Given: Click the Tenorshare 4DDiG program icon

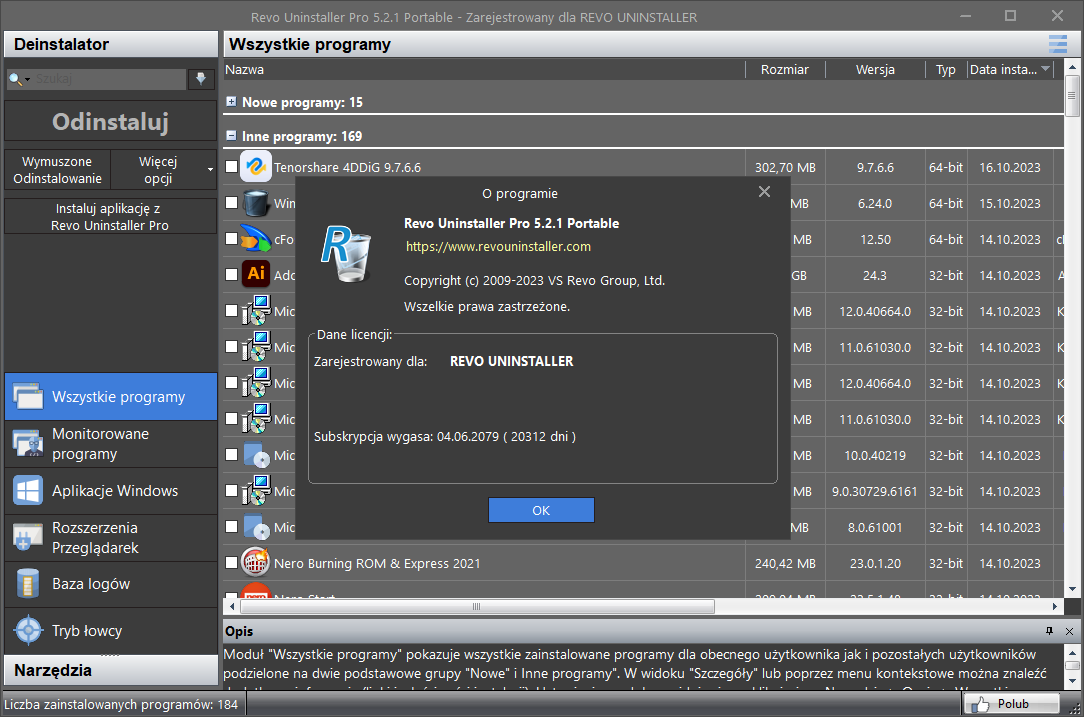Looking at the screenshot, I should [x=256, y=167].
